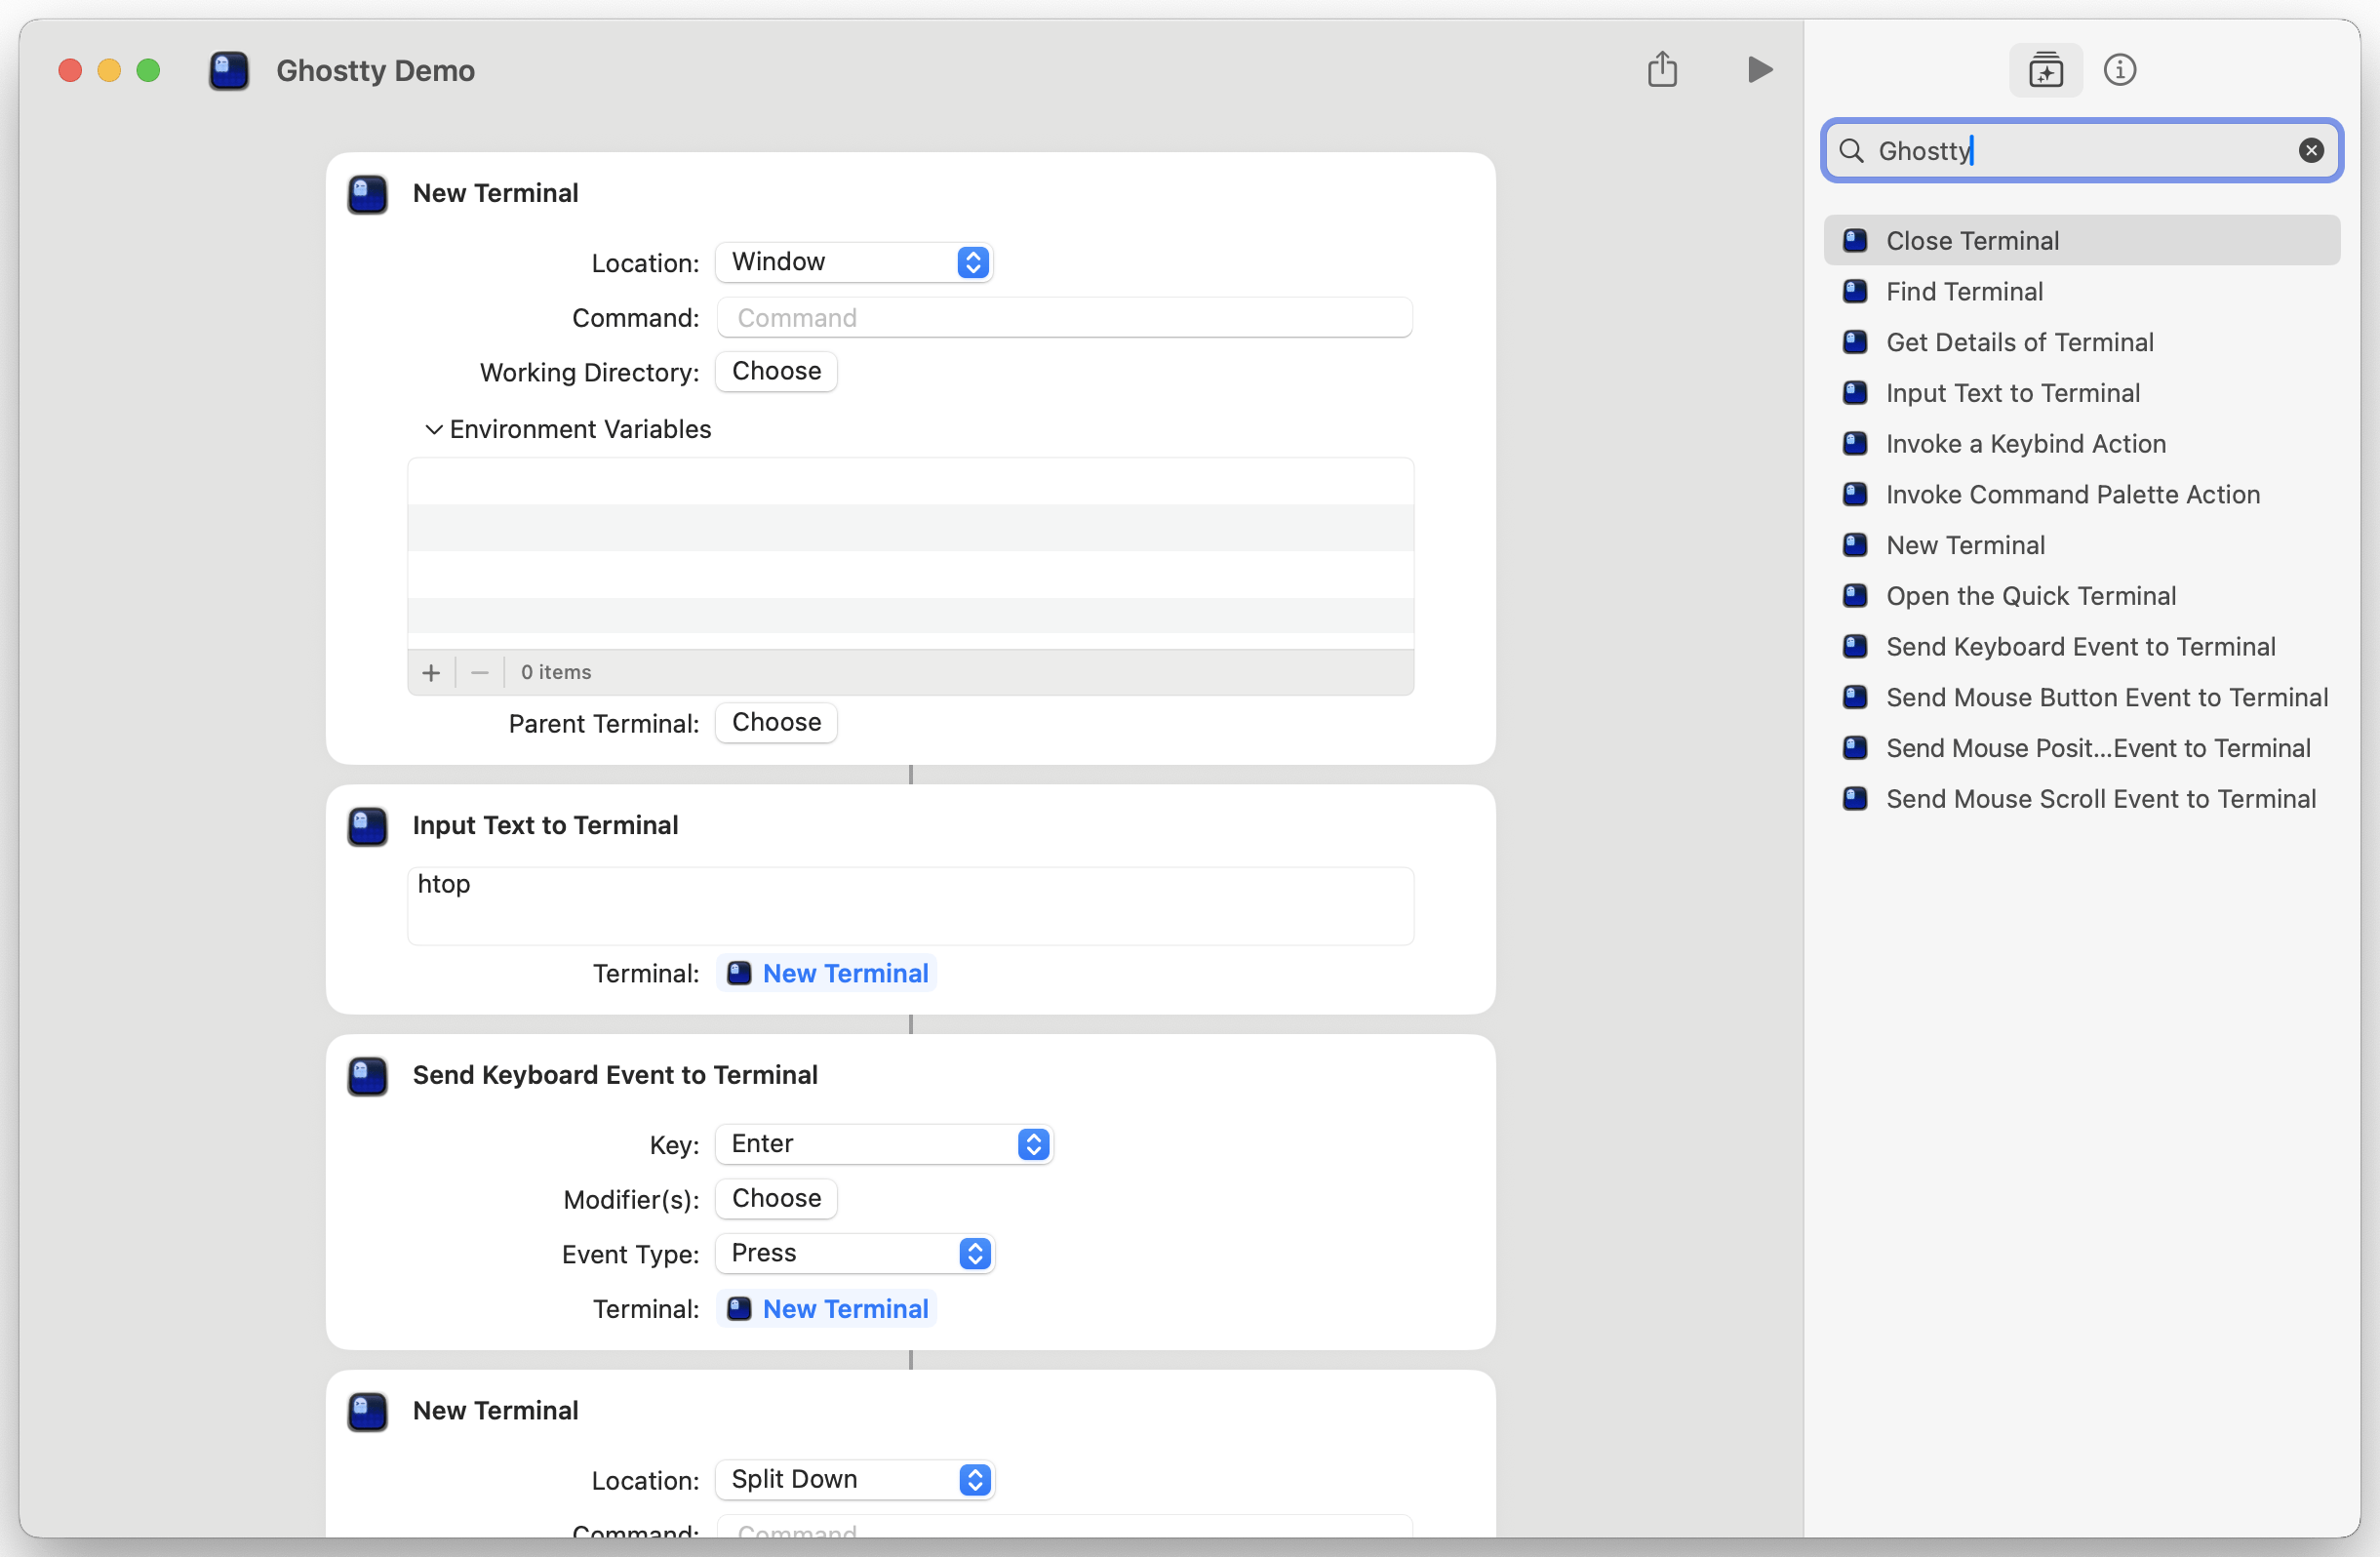Select Close Terminal in the action list
Screen dimensions: 2380x1557
click(2081, 240)
